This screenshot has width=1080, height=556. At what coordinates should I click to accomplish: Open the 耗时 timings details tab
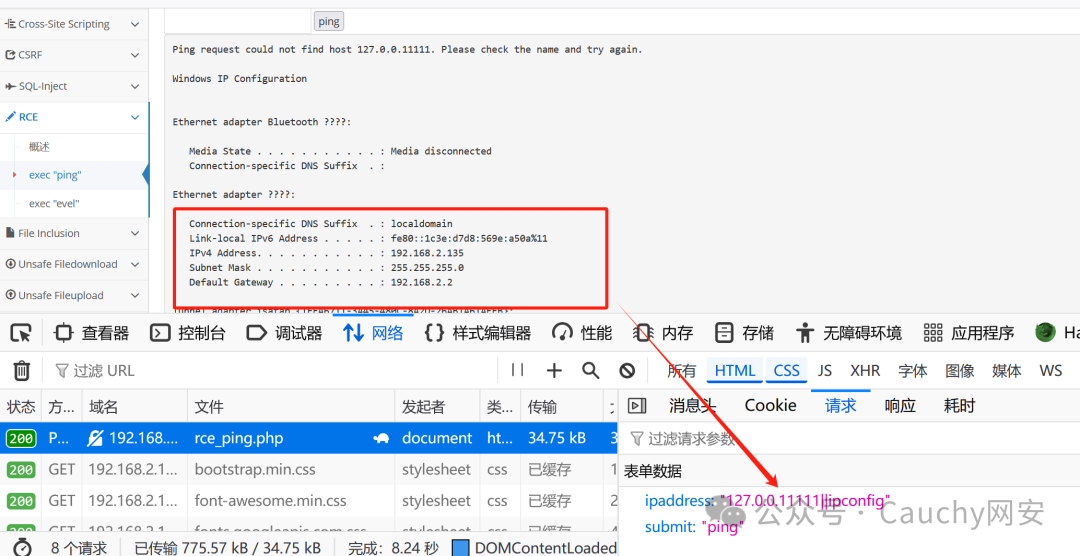[x=959, y=406]
